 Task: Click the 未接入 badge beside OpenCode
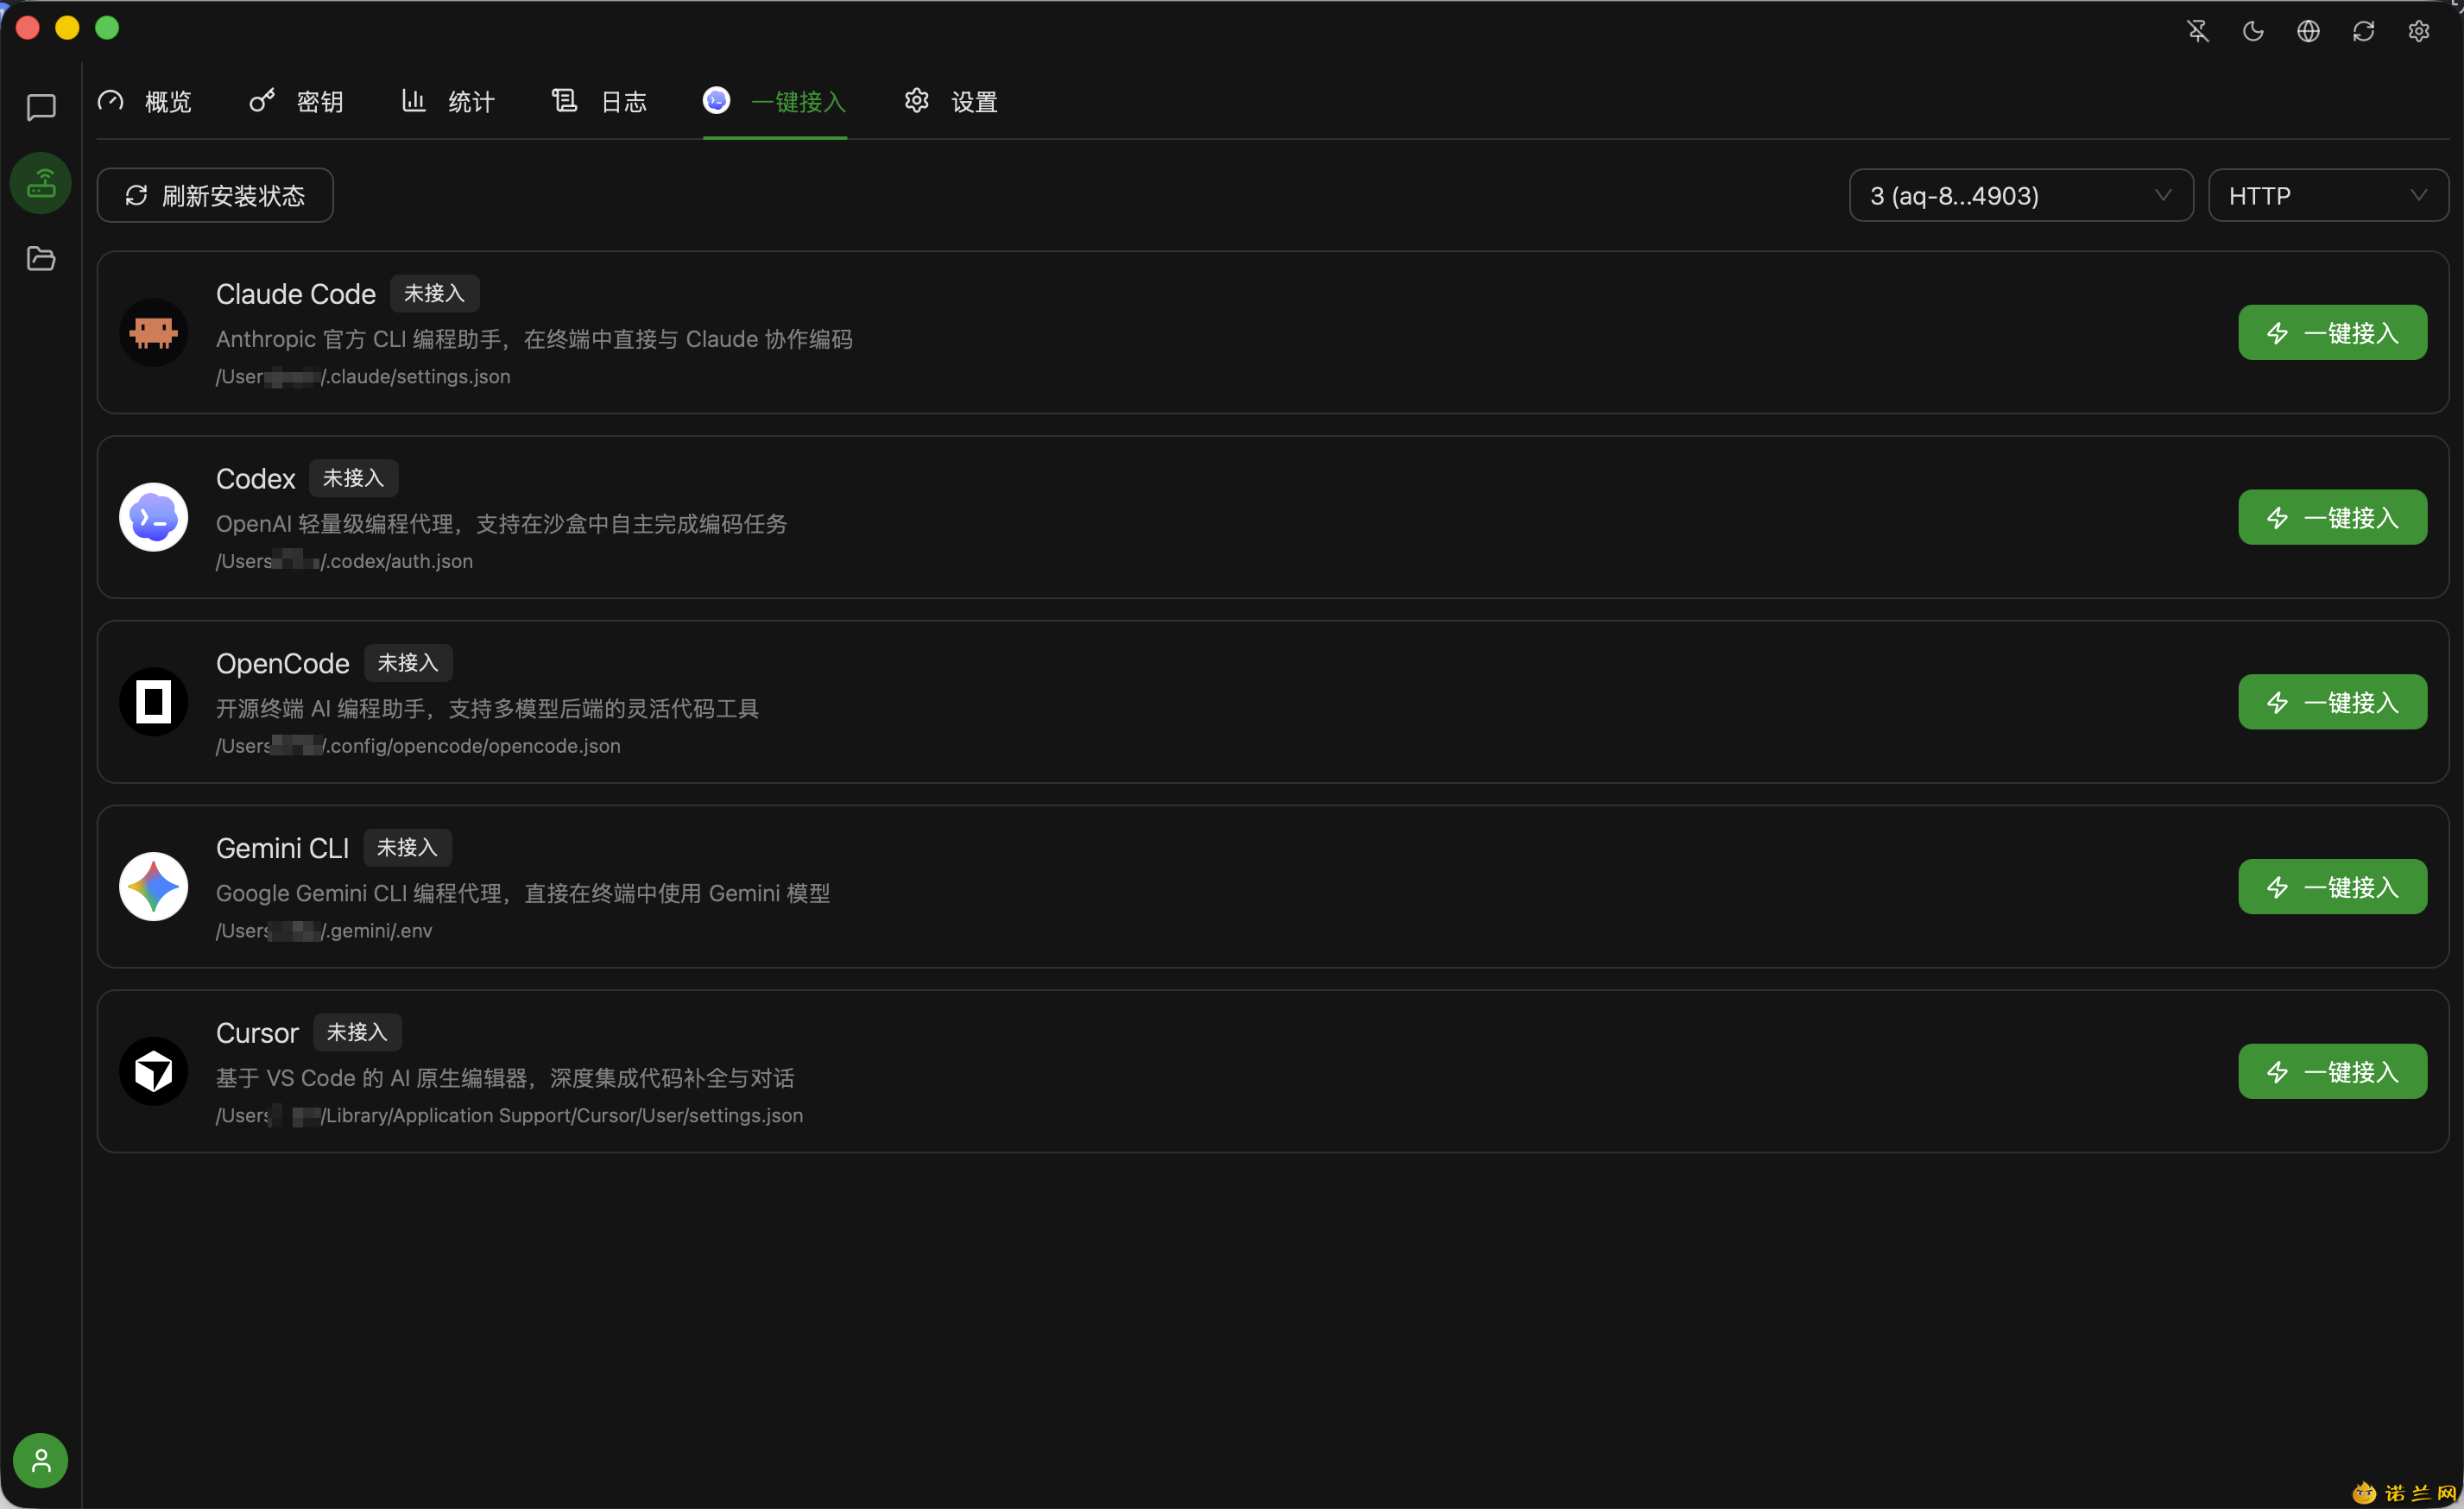pyautogui.click(x=408, y=663)
